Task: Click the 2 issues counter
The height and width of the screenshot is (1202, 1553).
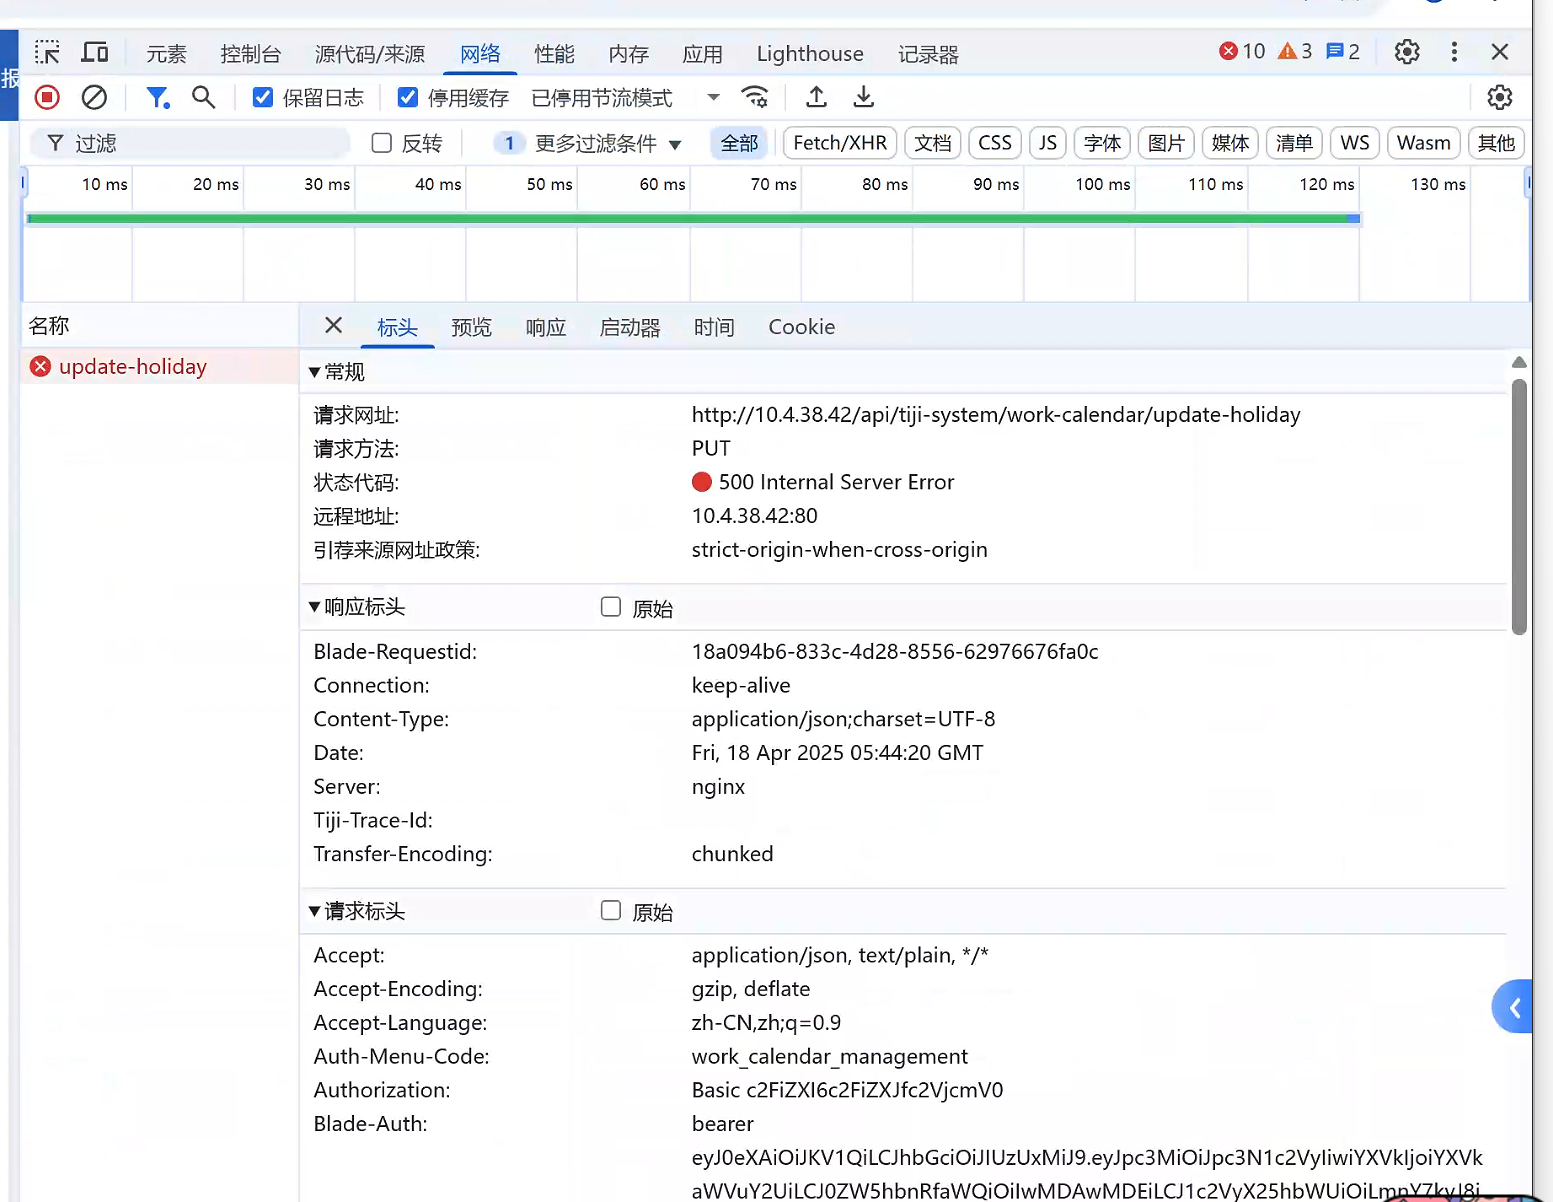Action: tap(1342, 51)
